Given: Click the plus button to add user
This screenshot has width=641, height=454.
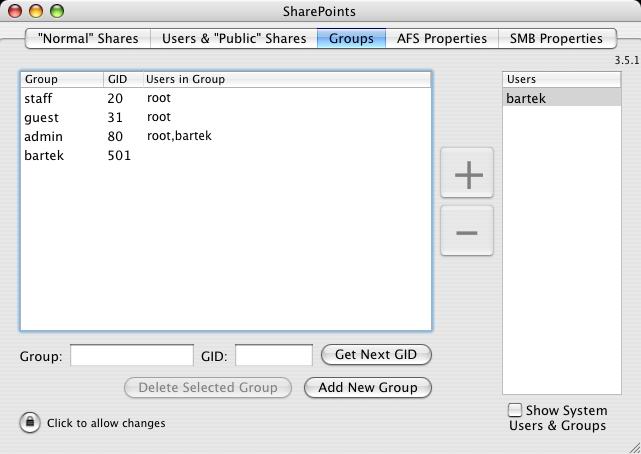Looking at the screenshot, I should coord(467,174).
